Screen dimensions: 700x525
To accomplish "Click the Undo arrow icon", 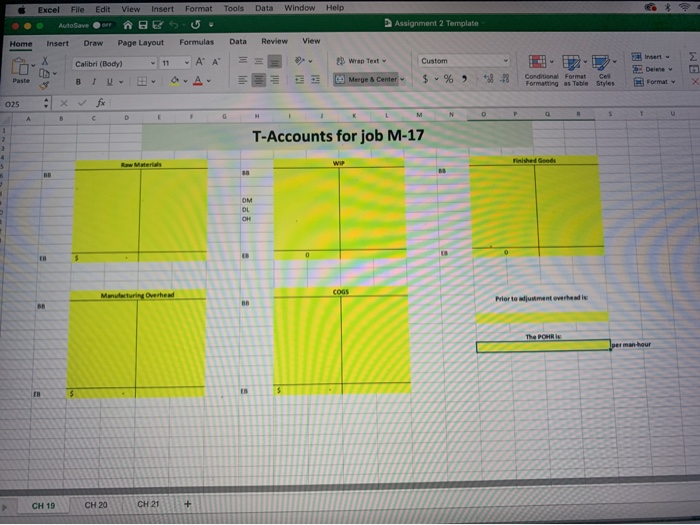I will coord(174,25).
